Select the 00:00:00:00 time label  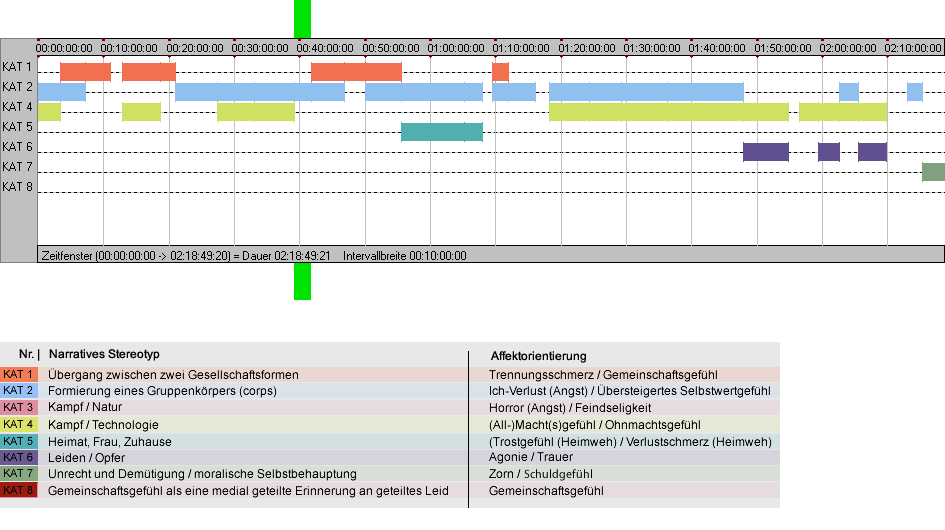coord(64,48)
